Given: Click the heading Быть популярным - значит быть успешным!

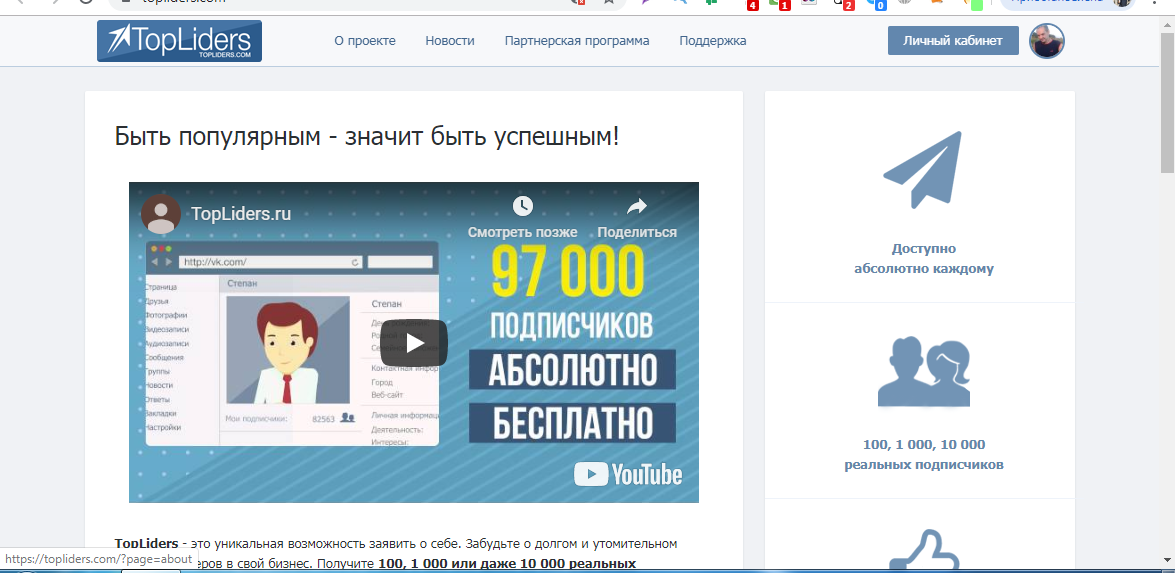Looking at the screenshot, I should tap(367, 136).
